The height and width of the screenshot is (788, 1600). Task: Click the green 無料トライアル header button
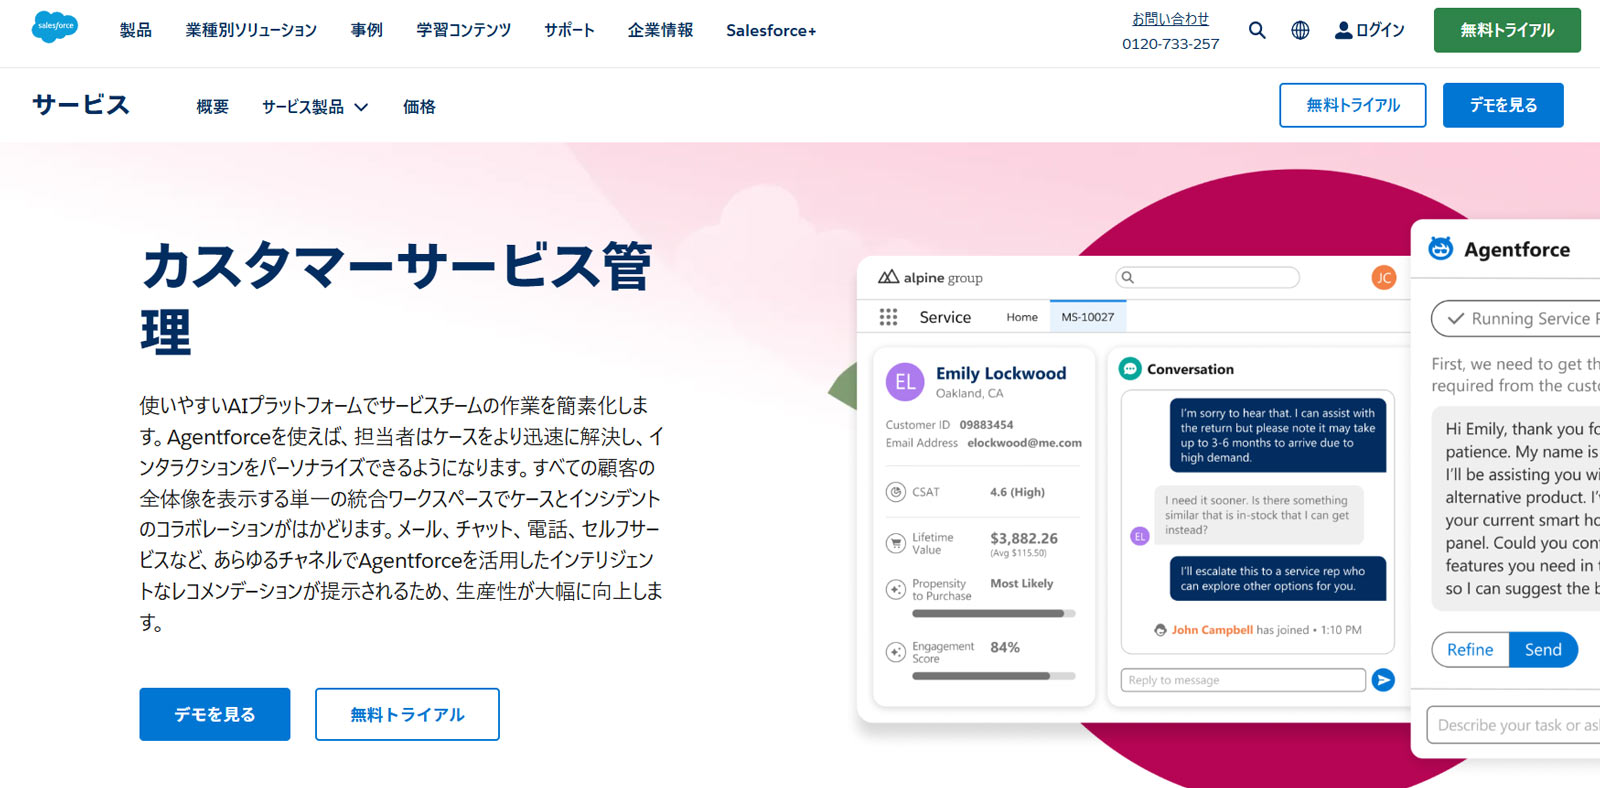tap(1507, 30)
